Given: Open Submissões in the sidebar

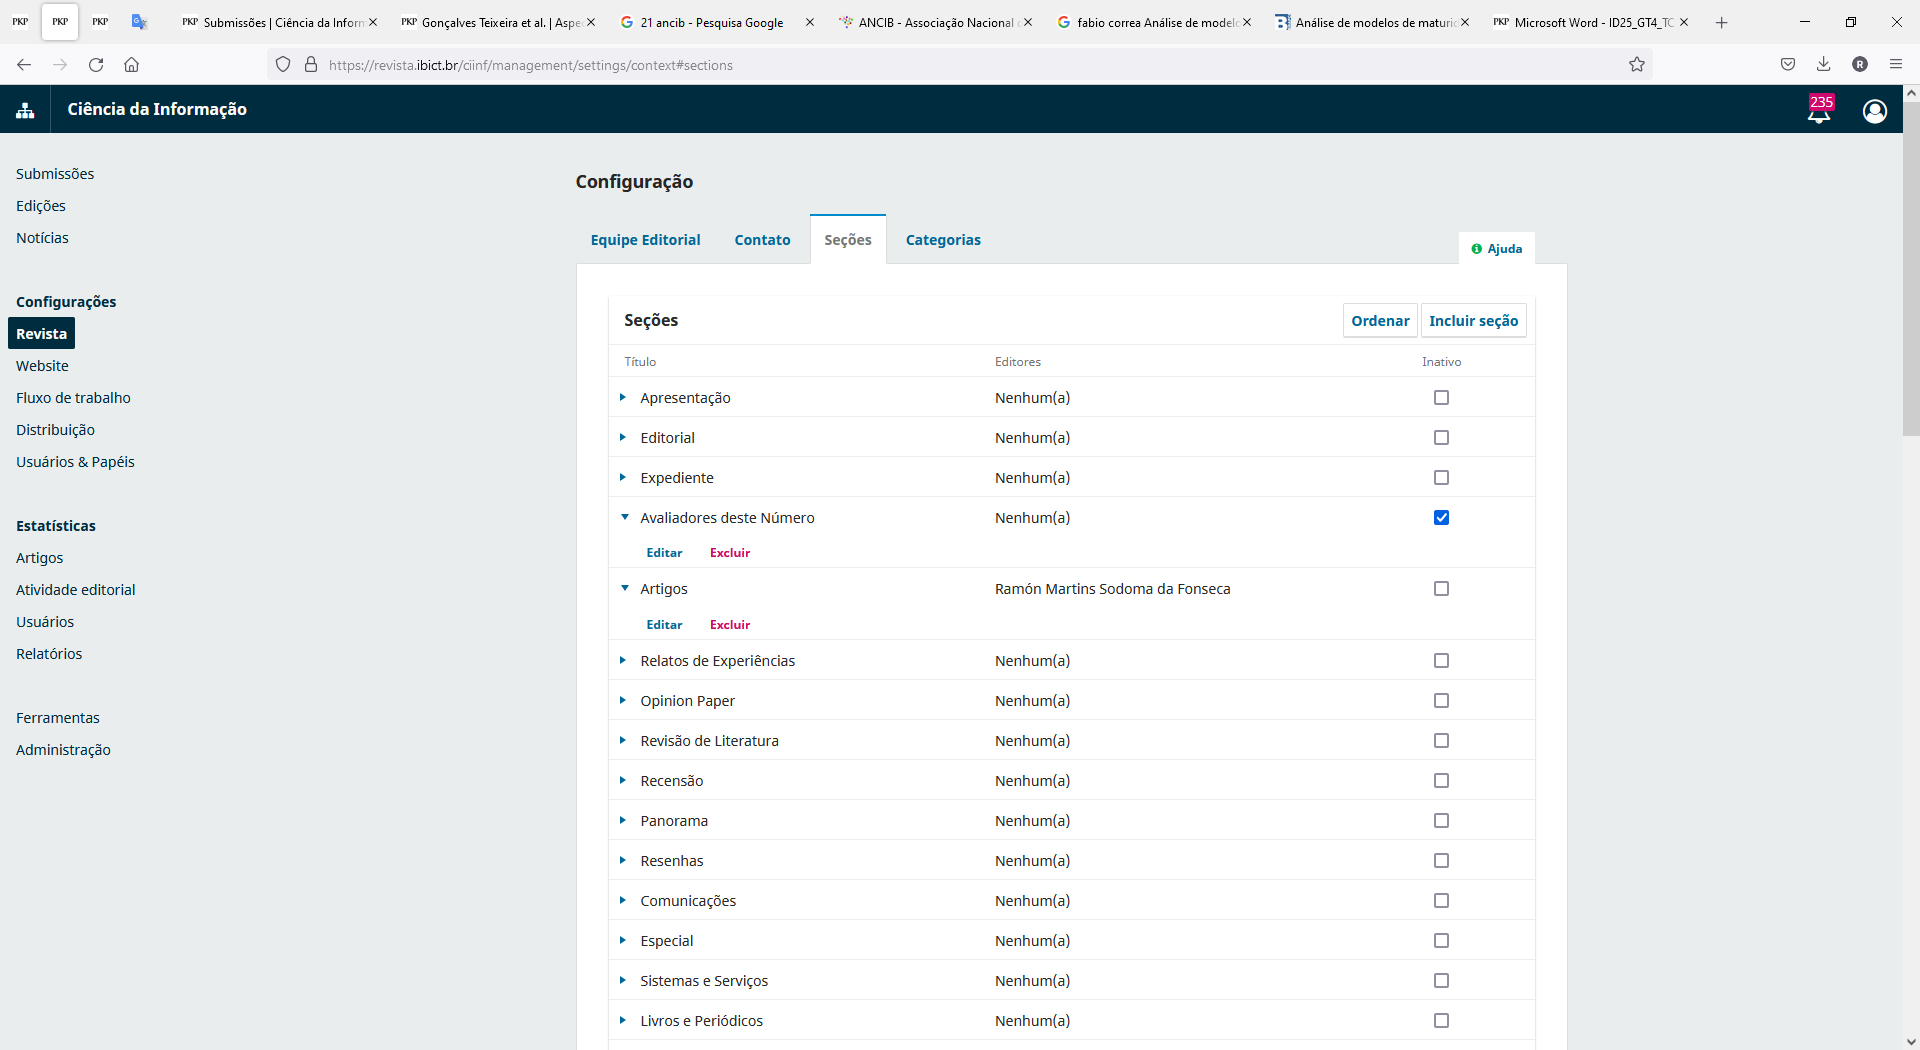Looking at the screenshot, I should [x=55, y=174].
